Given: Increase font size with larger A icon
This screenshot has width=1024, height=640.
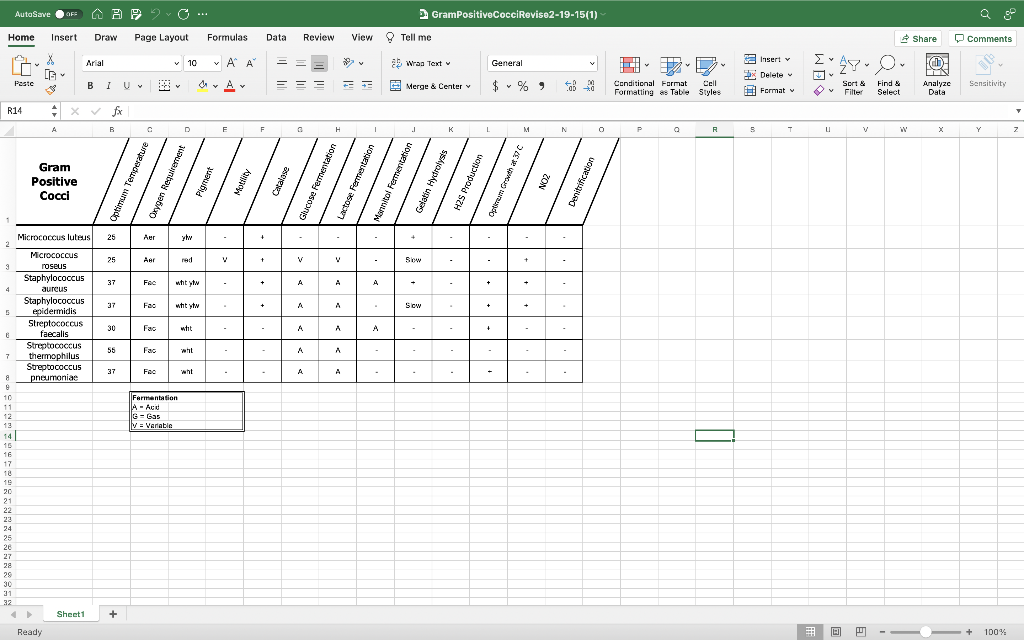Looking at the screenshot, I should pyautogui.click(x=232, y=63).
